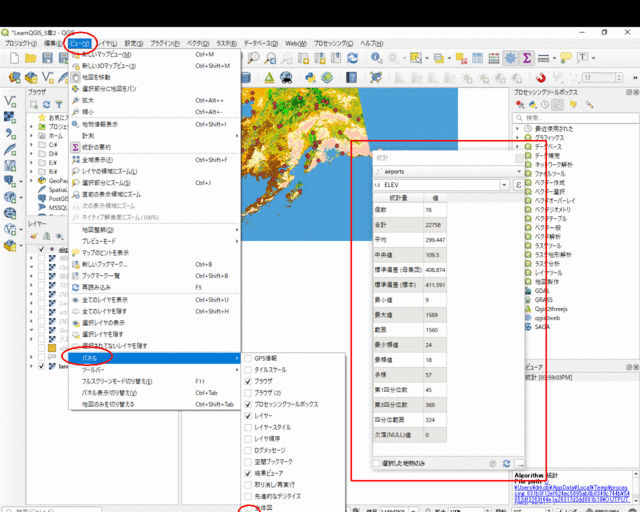640x512 pixels.
Task: Click the Refresh map canvas icon
Action: click(x=353, y=58)
